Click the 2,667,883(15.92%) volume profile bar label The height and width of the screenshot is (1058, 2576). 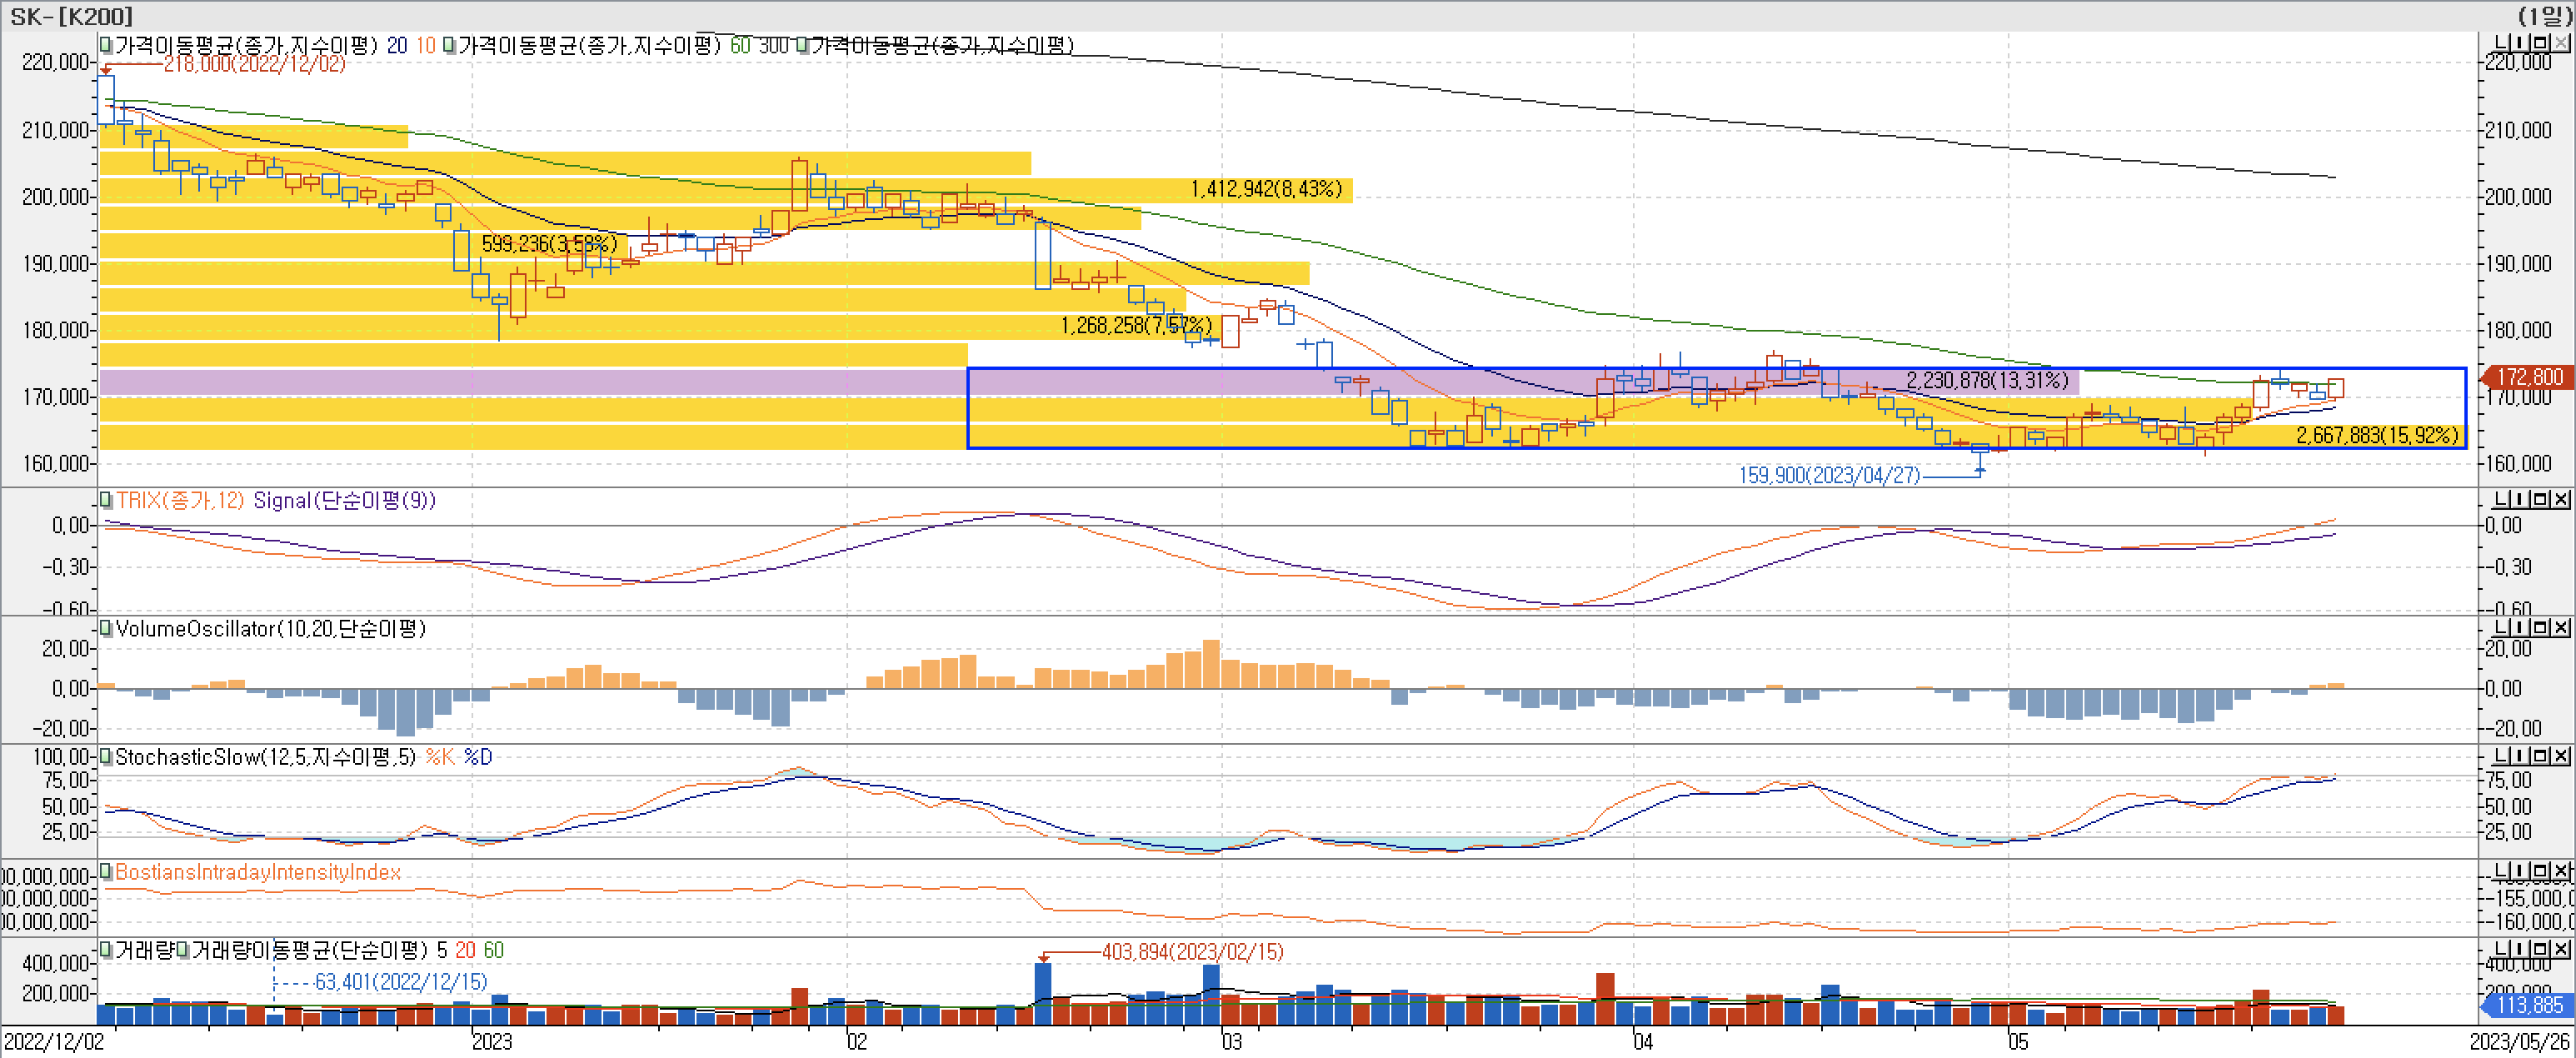tap(2376, 435)
